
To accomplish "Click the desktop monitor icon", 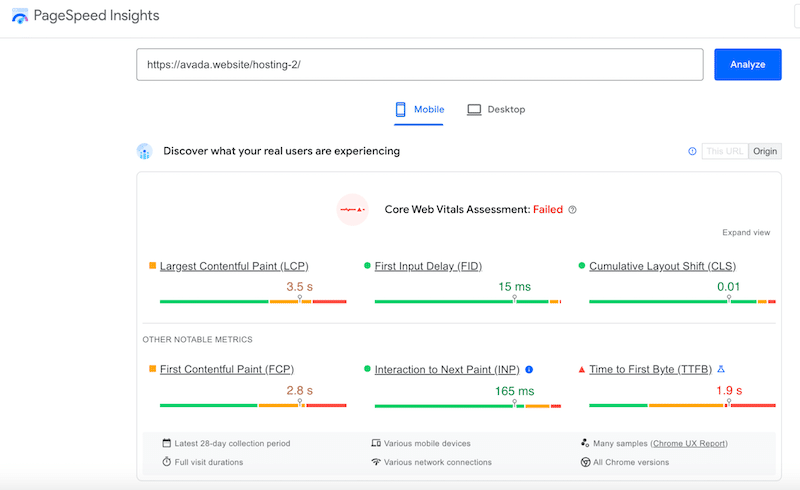I will click(x=474, y=110).
